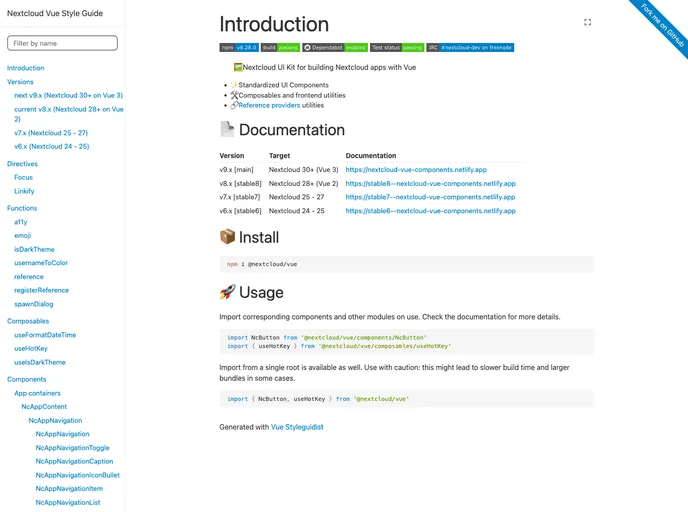Open the reference function page
Image resolution: width=688 pixels, height=512 pixels.
pyautogui.click(x=29, y=276)
